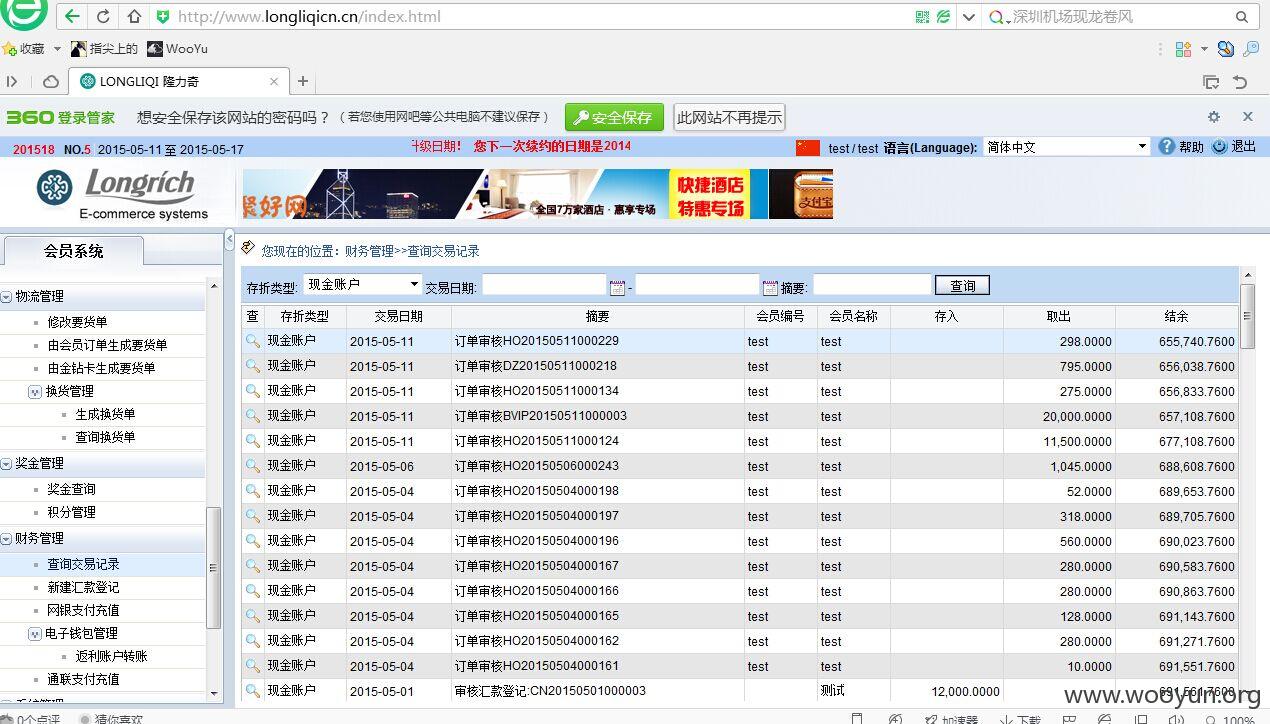View details of order HO20150504000198
The width and height of the screenshot is (1270, 724).
253,491
